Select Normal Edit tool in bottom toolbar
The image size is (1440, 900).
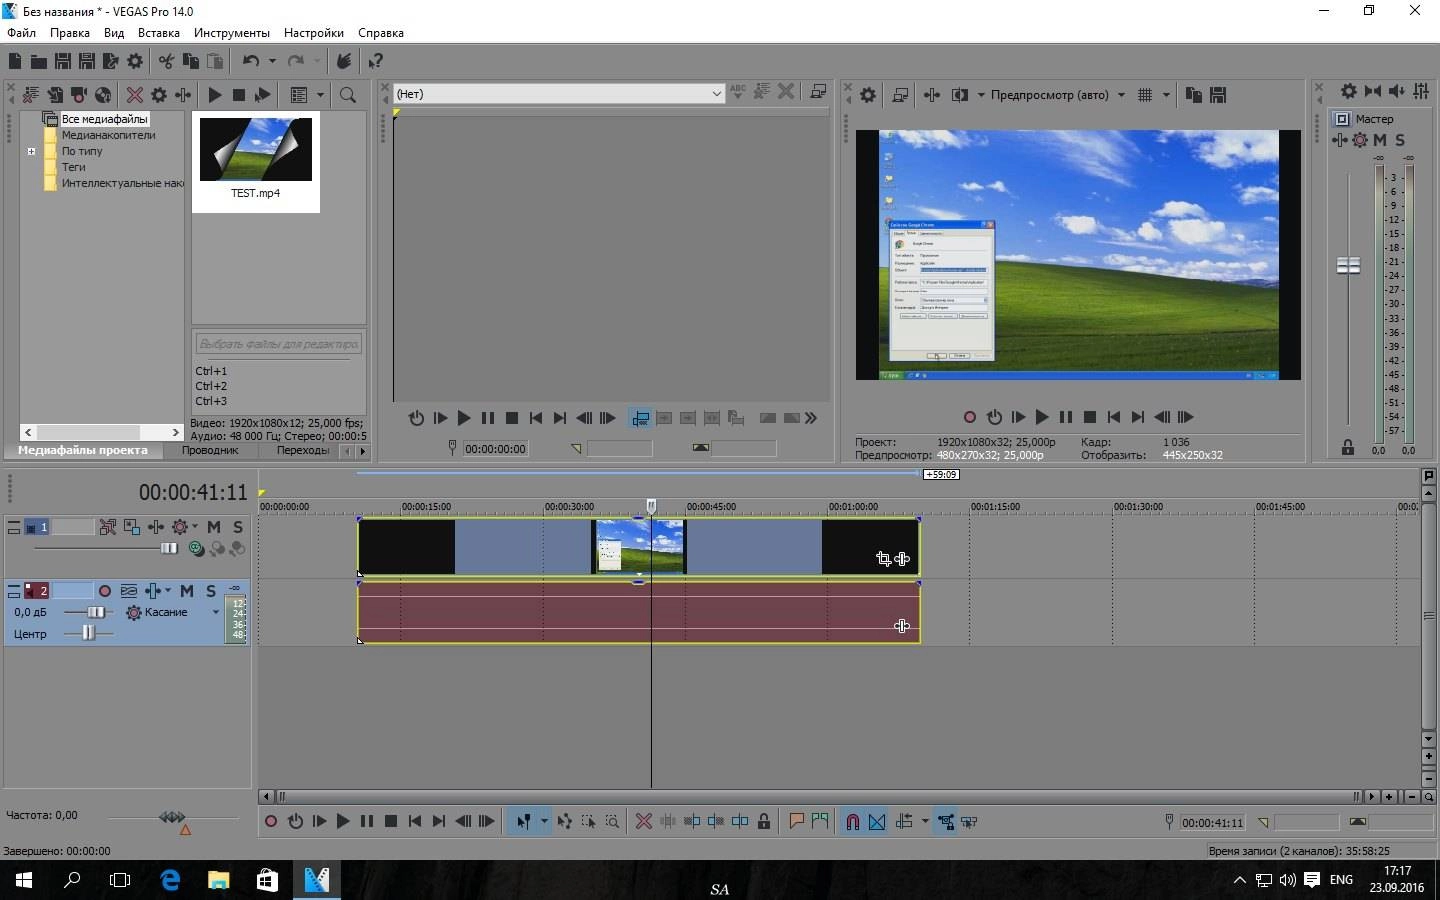pos(523,822)
